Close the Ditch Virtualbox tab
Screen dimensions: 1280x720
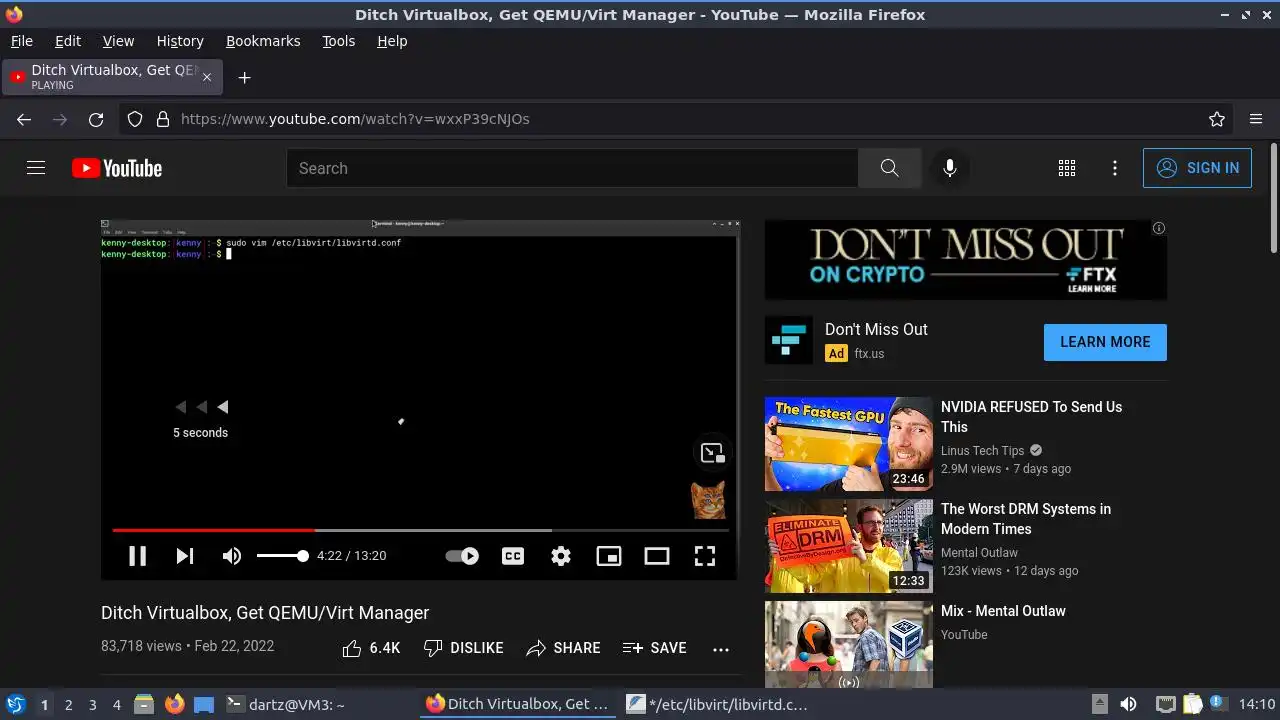pyautogui.click(x=207, y=77)
